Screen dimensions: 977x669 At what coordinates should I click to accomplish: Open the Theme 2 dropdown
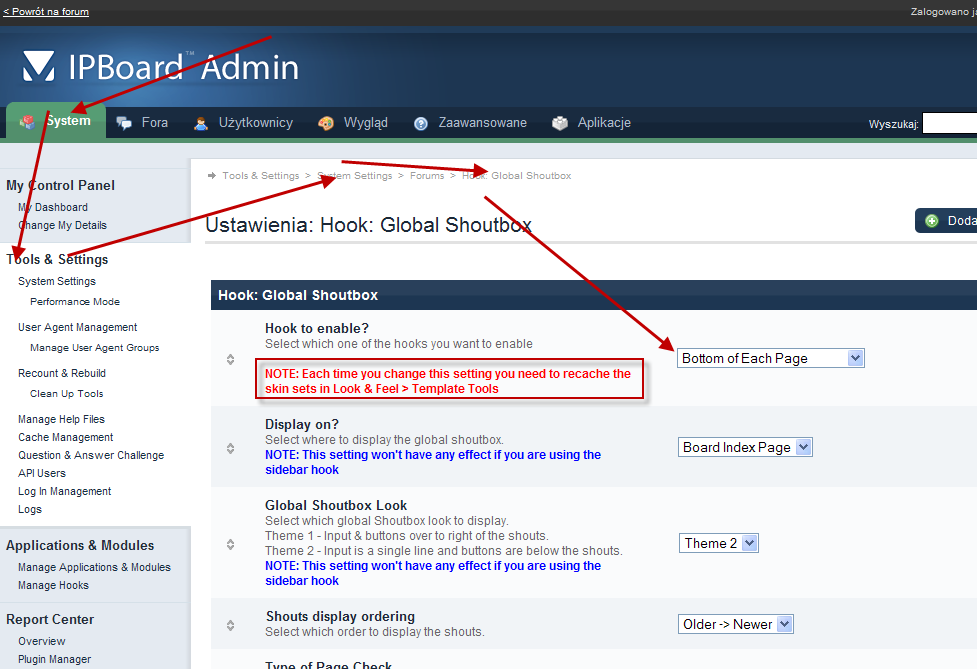click(x=719, y=543)
